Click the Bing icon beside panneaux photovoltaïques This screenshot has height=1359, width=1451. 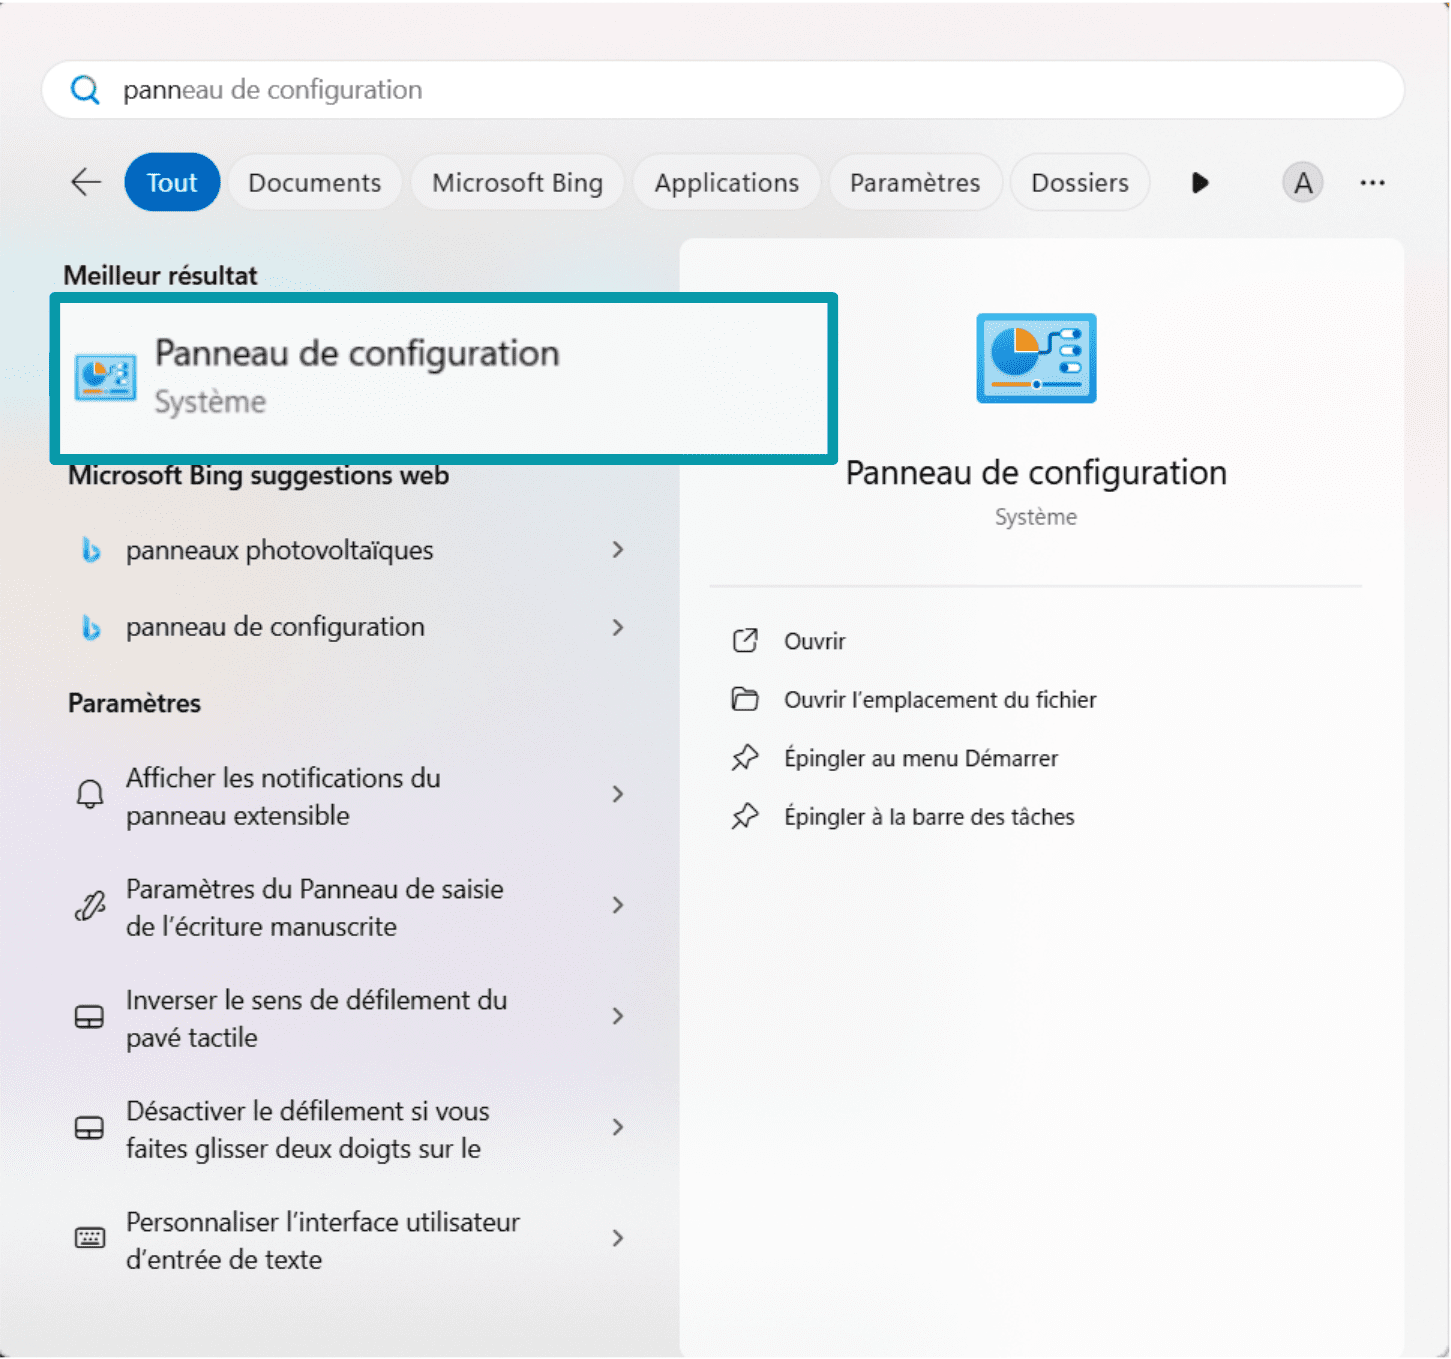(91, 550)
